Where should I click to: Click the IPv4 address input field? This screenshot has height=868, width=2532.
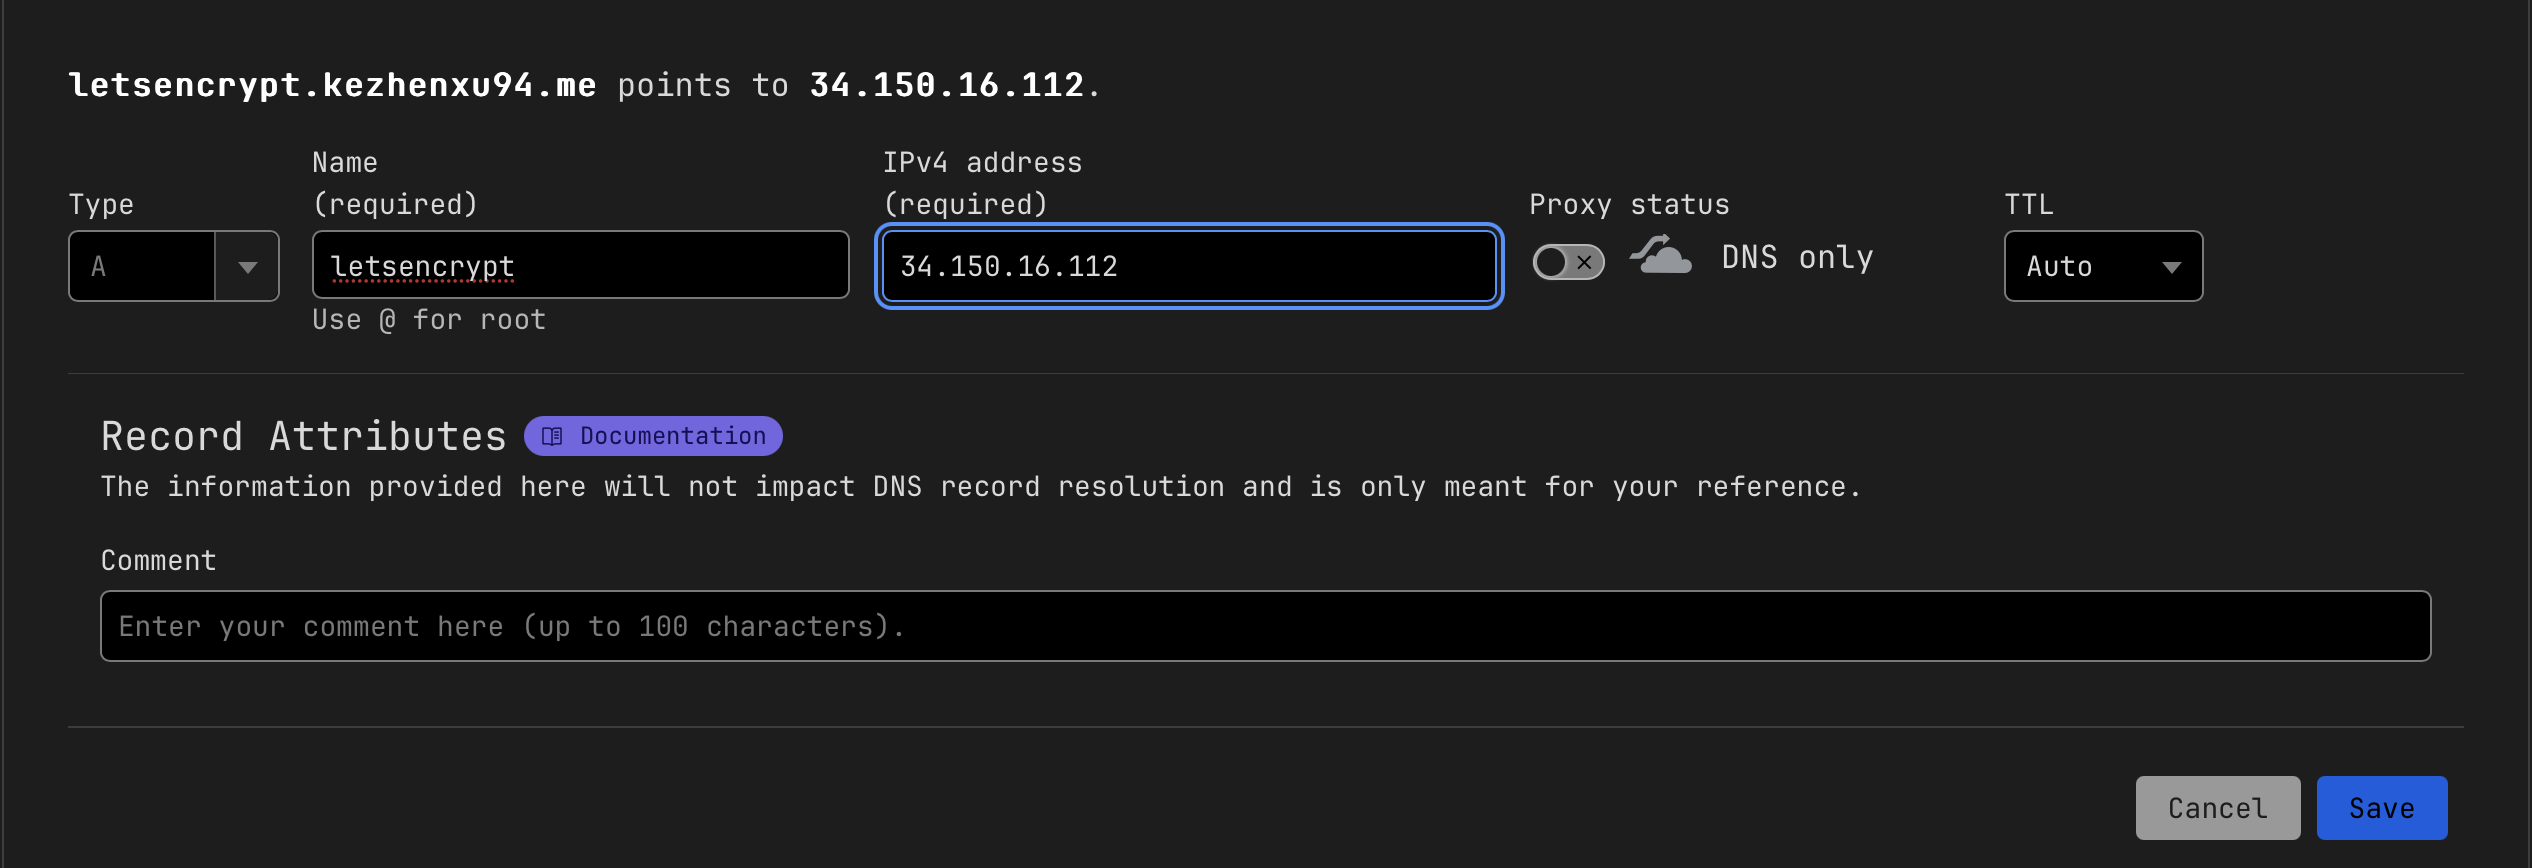coord(1188,267)
